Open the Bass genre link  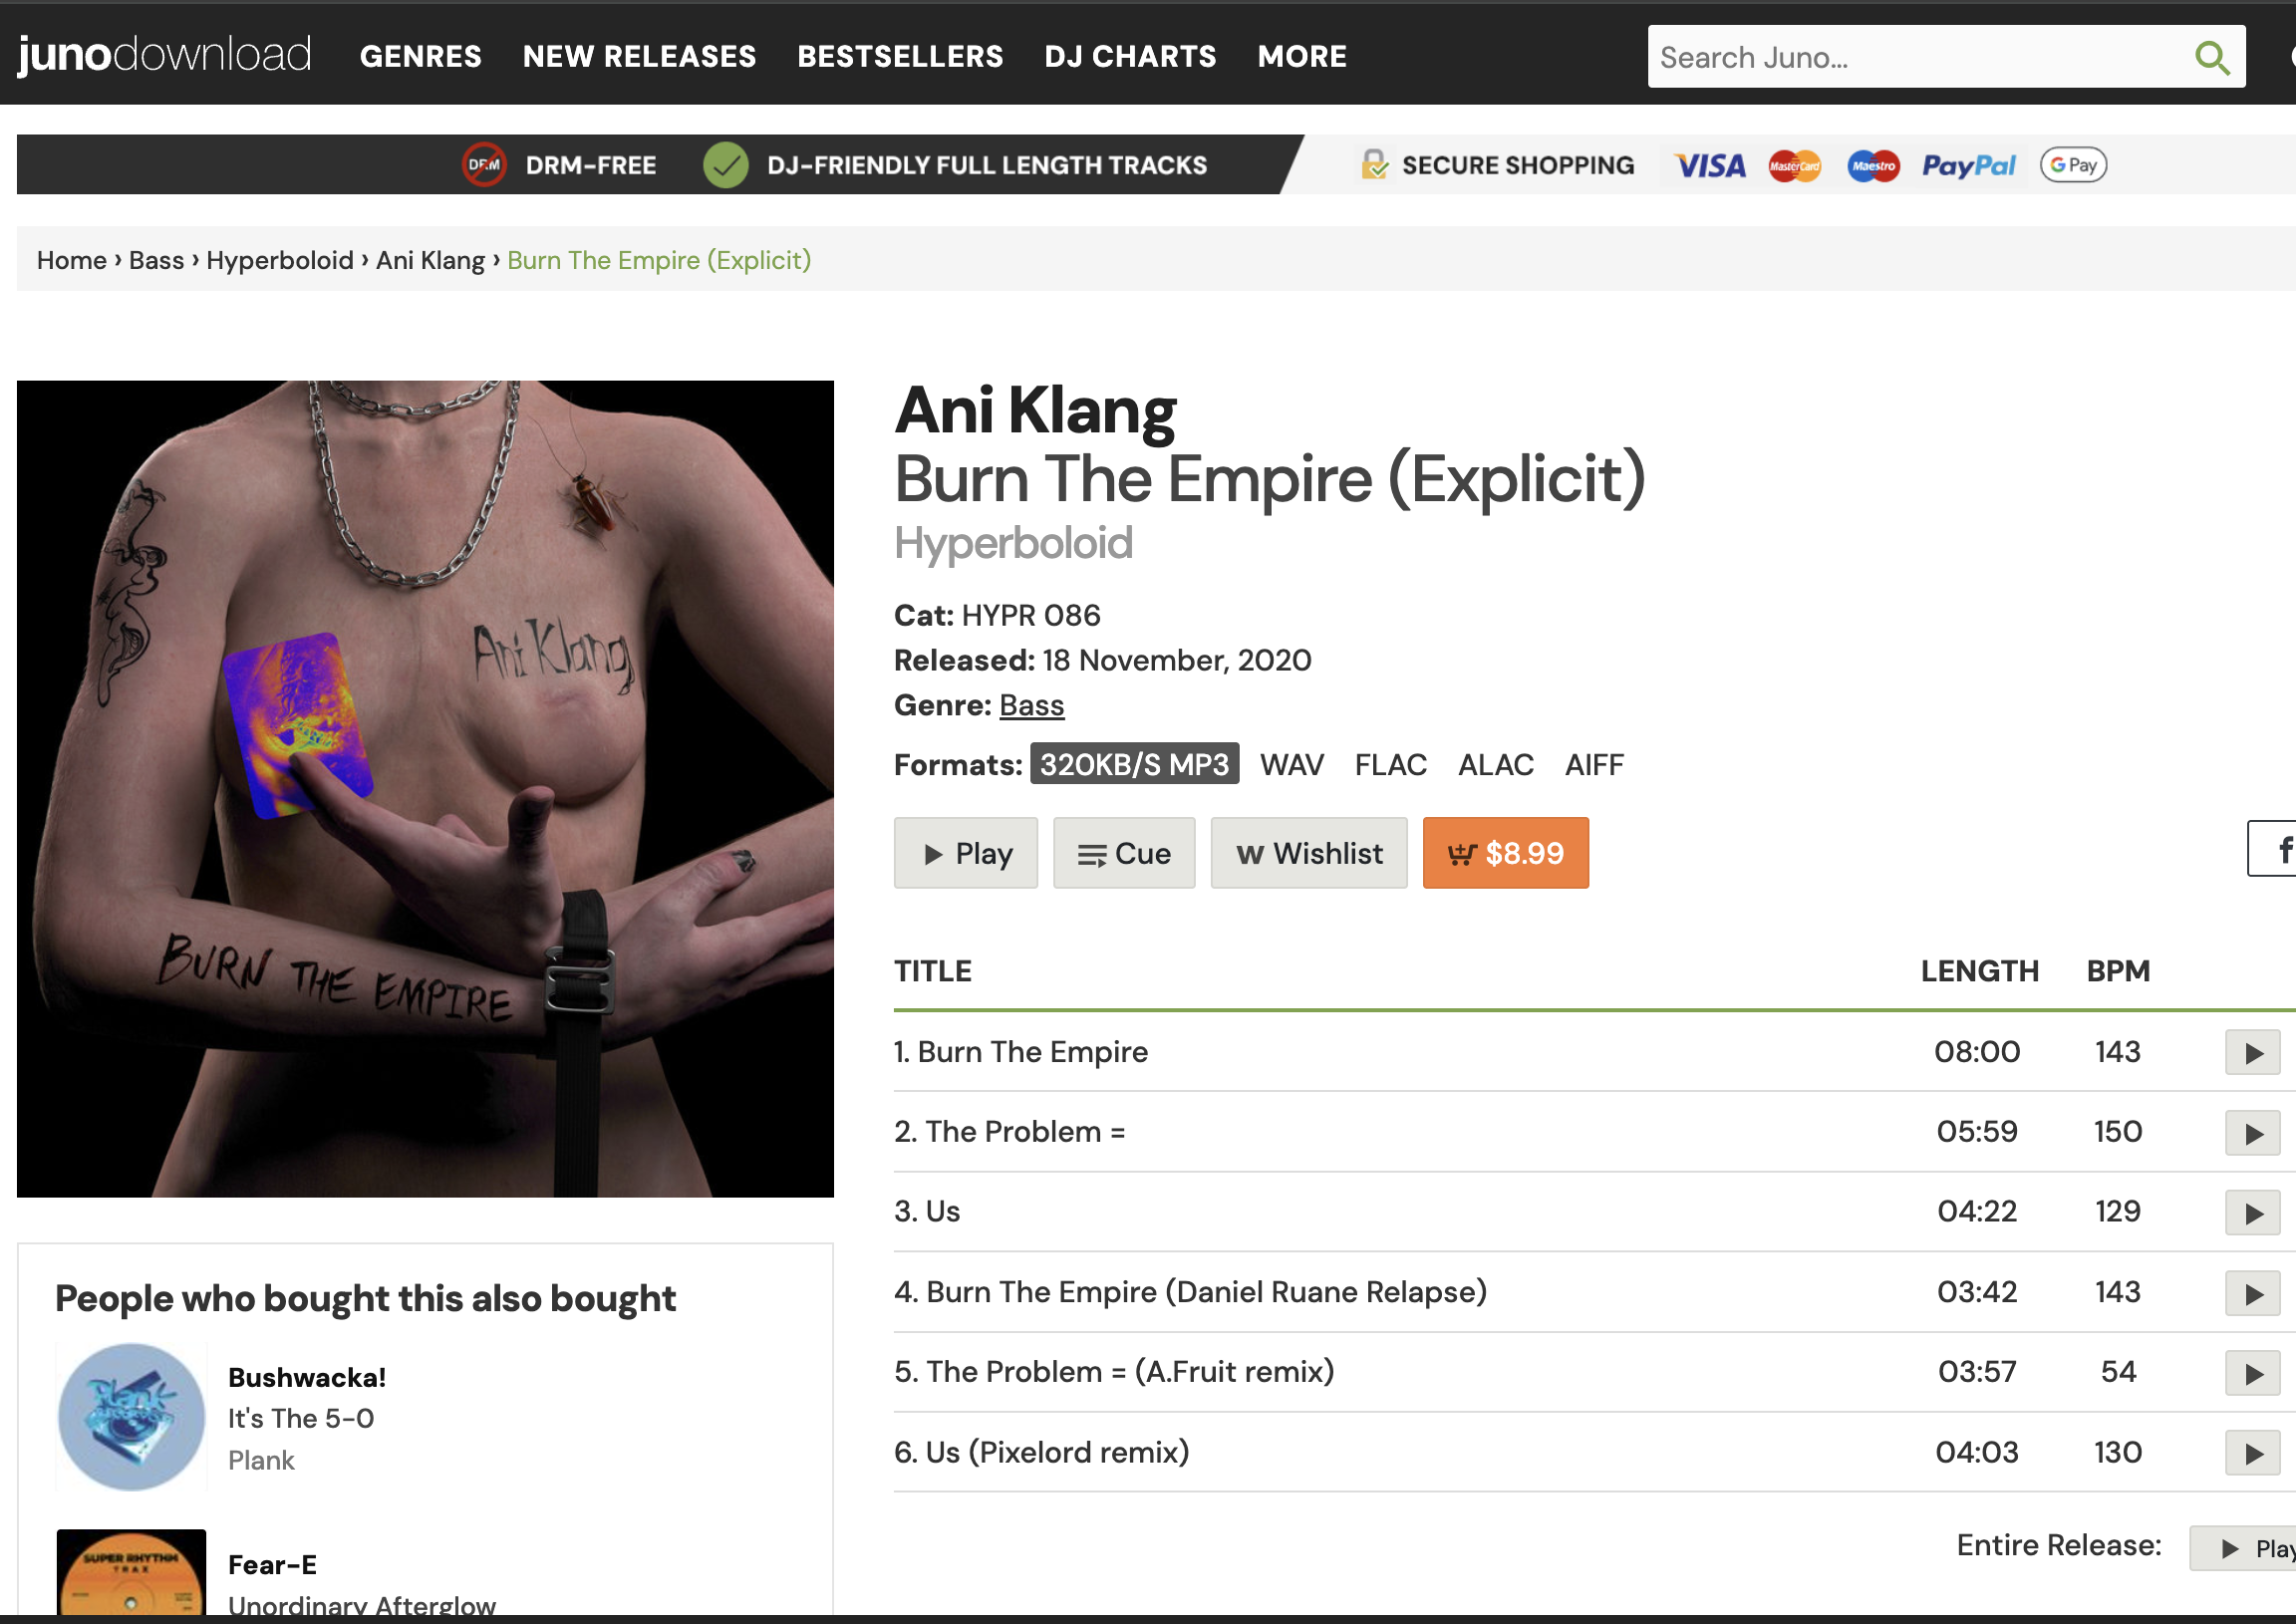click(x=1031, y=705)
